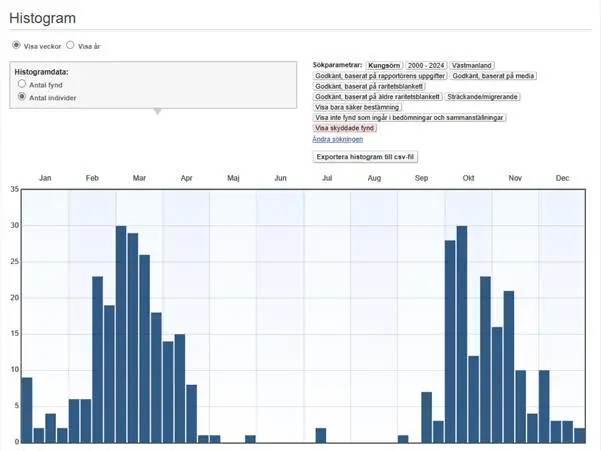The image size is (601, 451).
Task: Click the Västmanland parameter tag
Action: point(472,65)
